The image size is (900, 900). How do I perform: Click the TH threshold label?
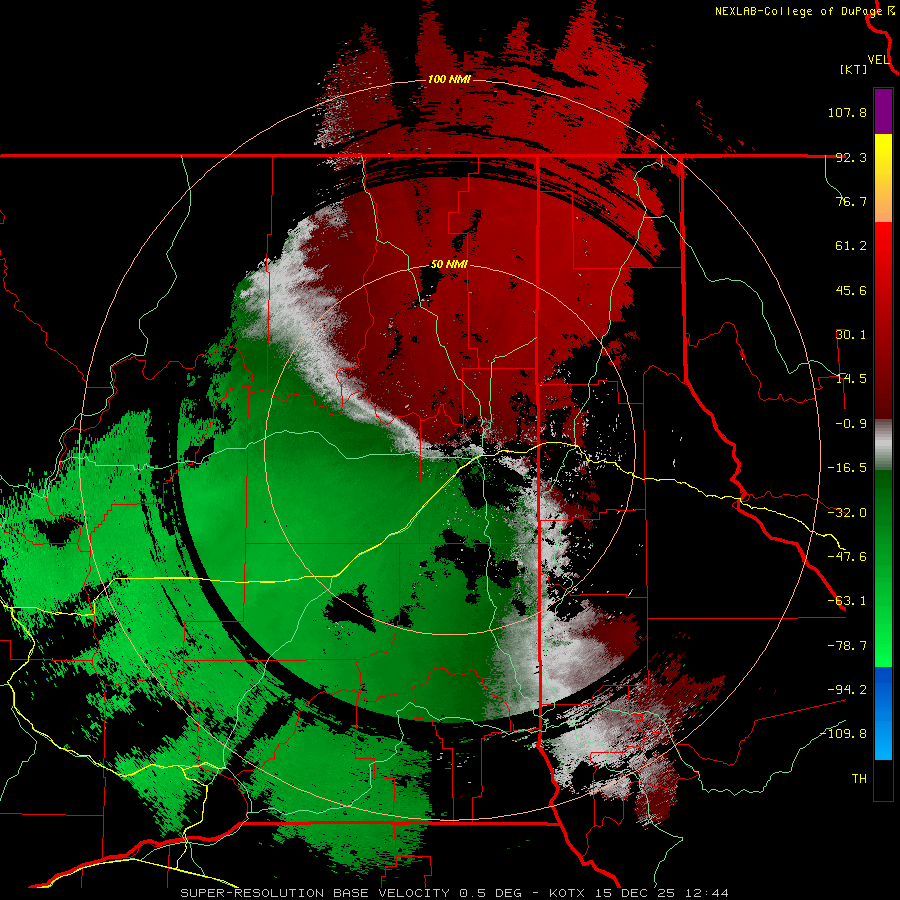[x=859, y=779]
